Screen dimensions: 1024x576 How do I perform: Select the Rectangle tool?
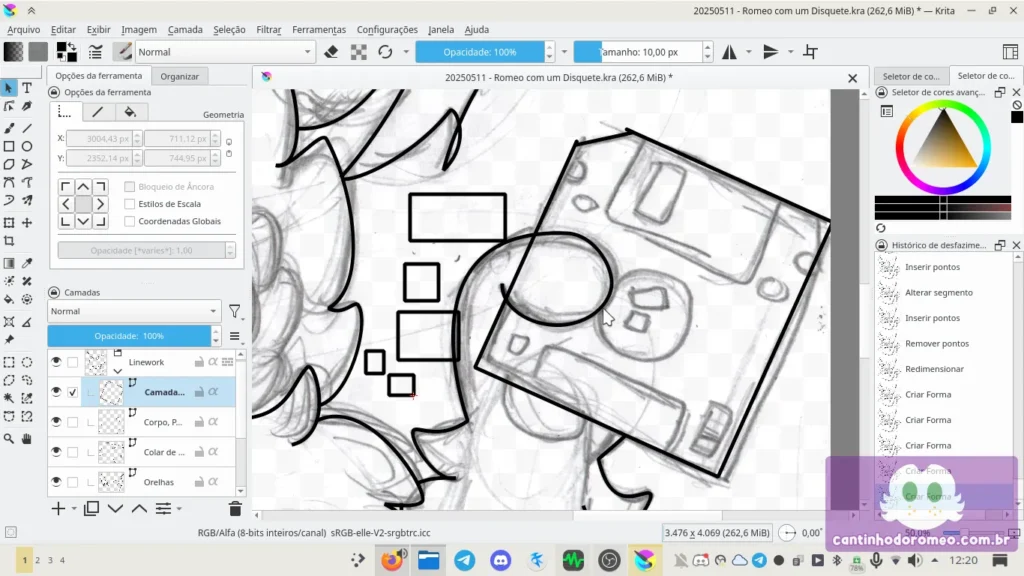tap(9, 146)
